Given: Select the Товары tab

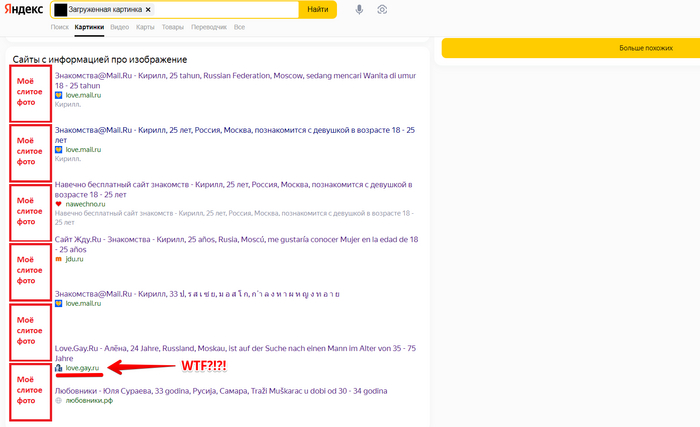Looking at the screenshot, I should click(172, 27).
